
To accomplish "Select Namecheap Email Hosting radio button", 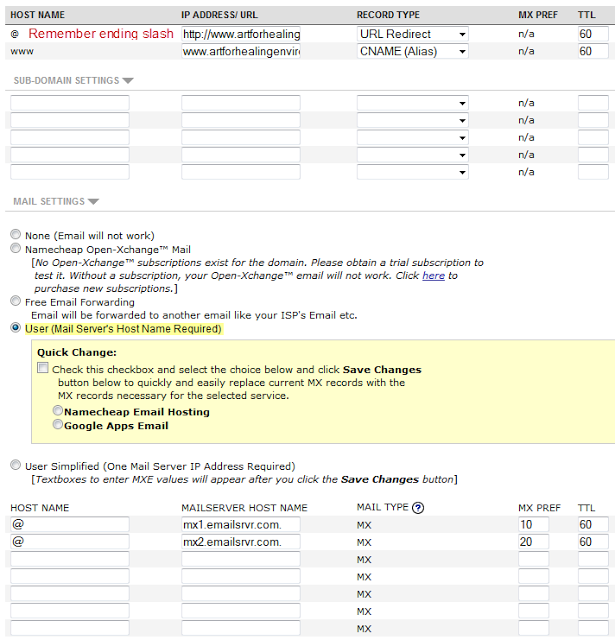I will [59, 411].
